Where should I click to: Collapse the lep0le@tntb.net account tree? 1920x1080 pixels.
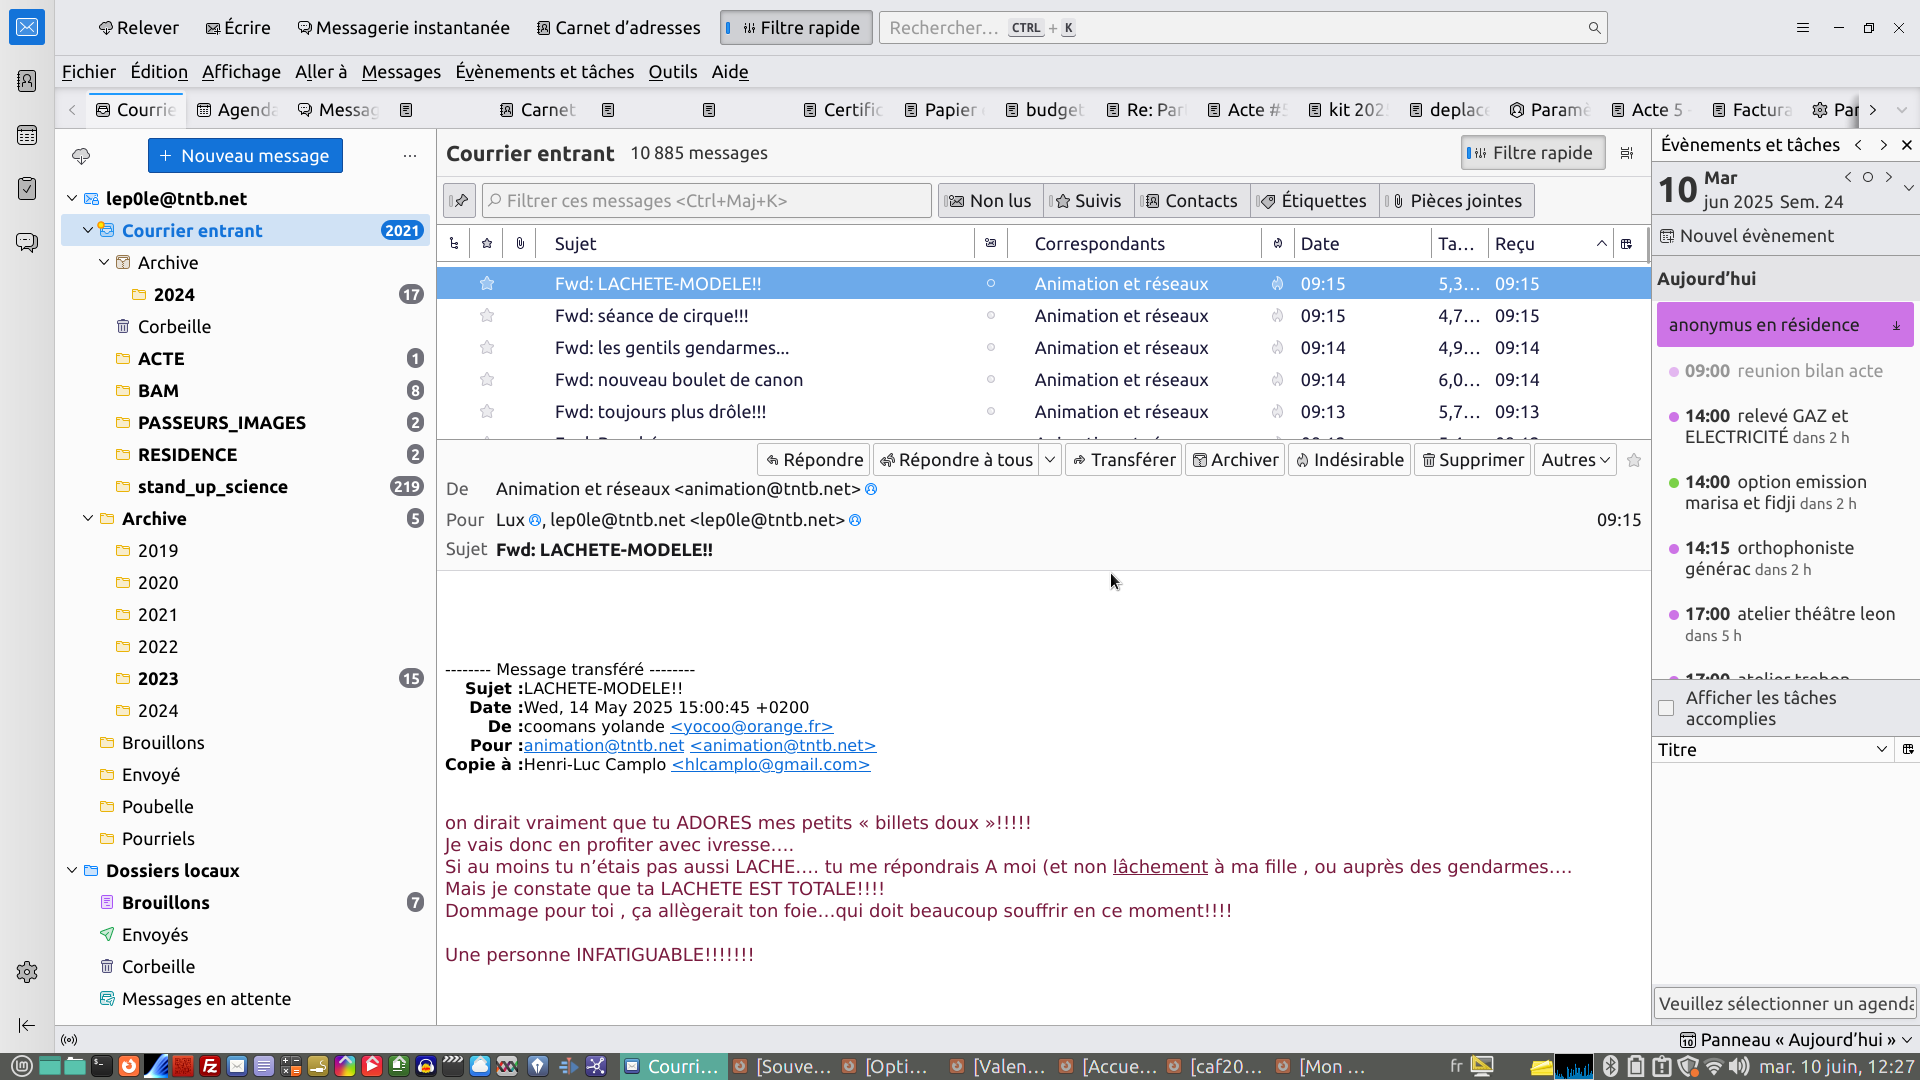[x=72, y=199]
